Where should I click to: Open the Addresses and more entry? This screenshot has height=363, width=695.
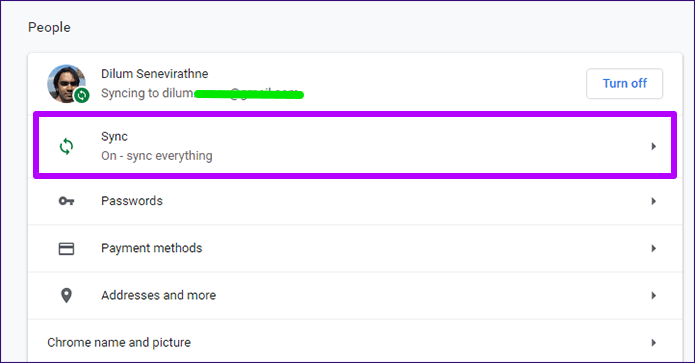tap(355, 296)
